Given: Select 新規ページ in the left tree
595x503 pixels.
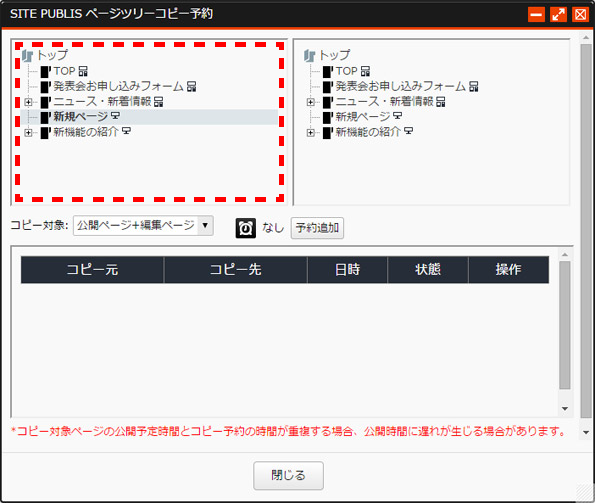Looking at the screenshot, I should point(81,116).
